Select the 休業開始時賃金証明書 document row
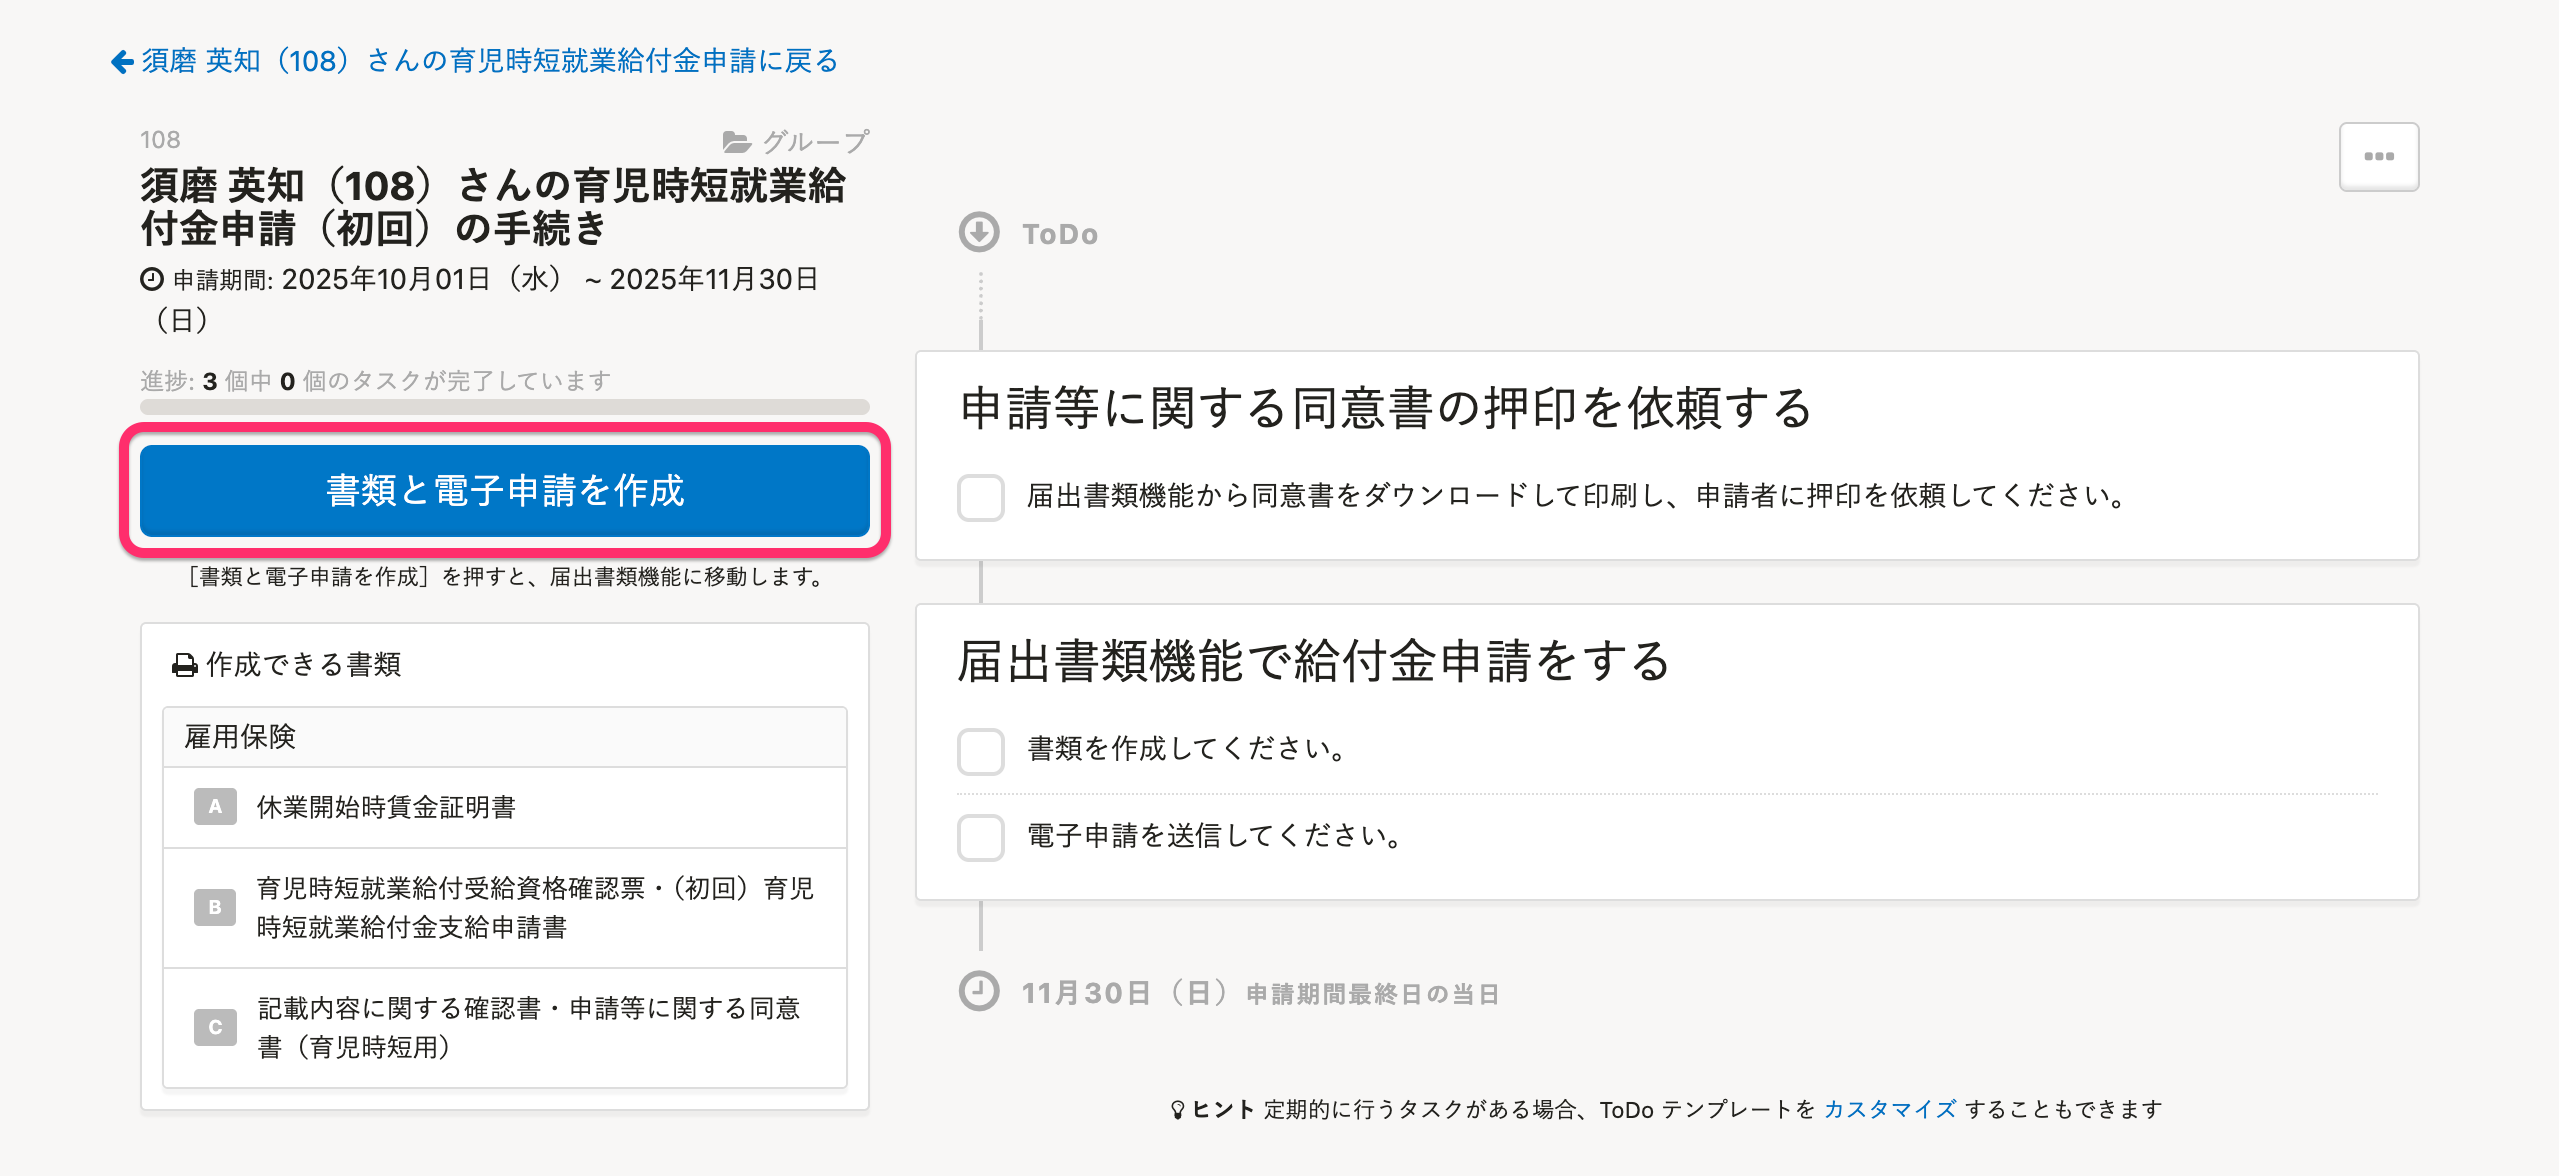The width and height of the screenshot is (2559, 1176). tap(505, 807)
